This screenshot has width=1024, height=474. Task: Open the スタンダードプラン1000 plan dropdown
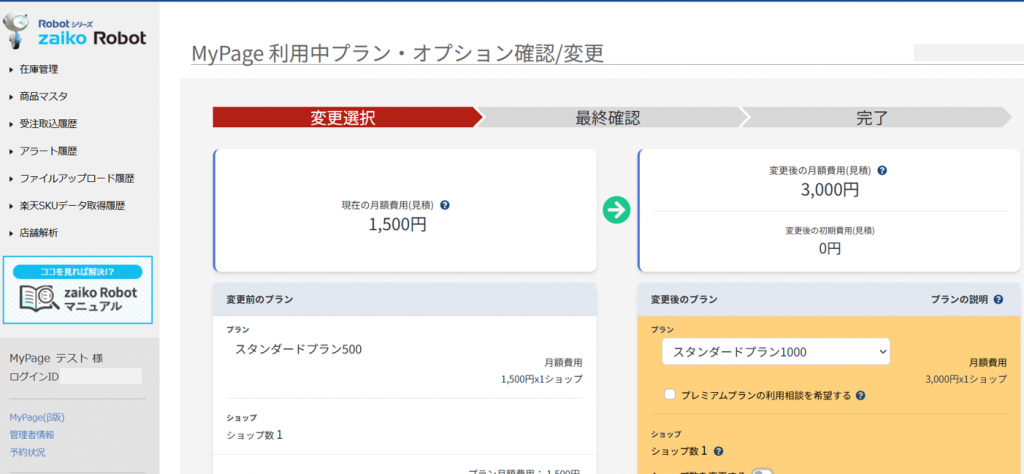click(x=776, y=352)
